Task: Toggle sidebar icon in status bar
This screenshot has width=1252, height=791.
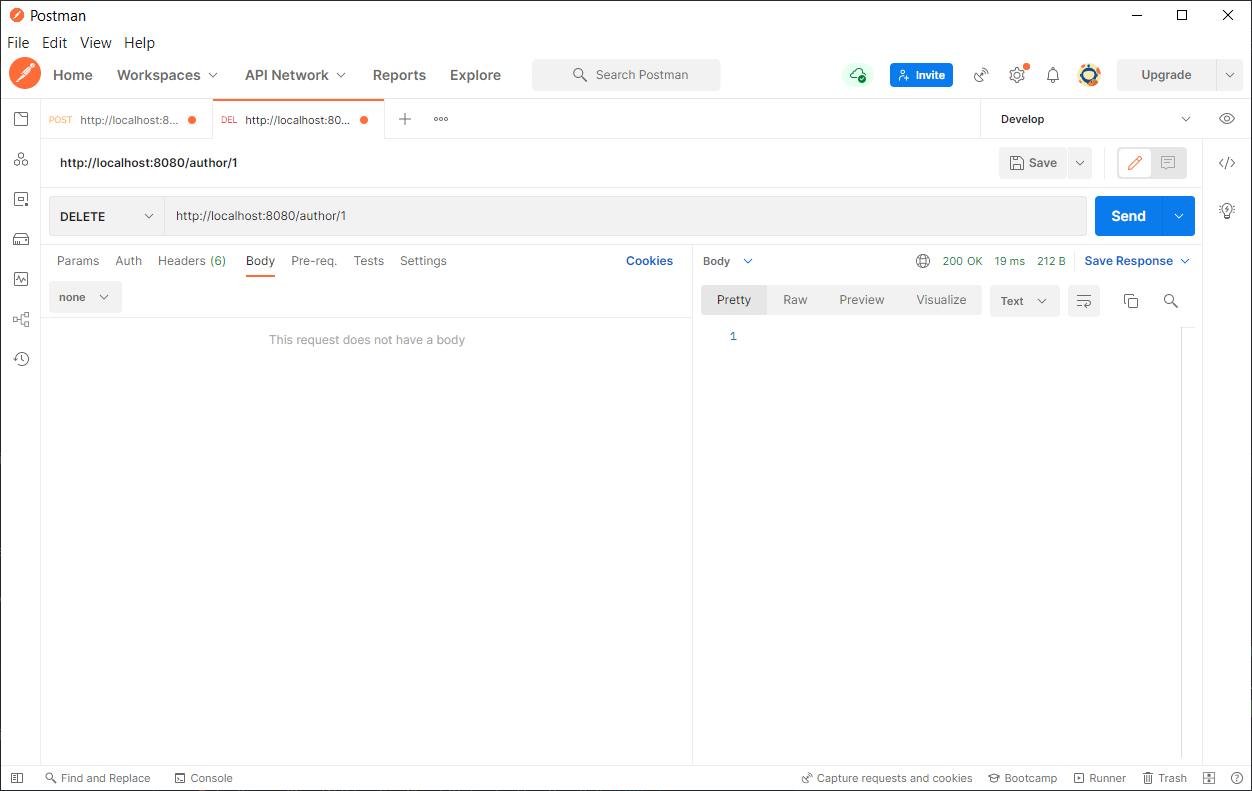Action: pyautogui.click(x=17, y=778)
